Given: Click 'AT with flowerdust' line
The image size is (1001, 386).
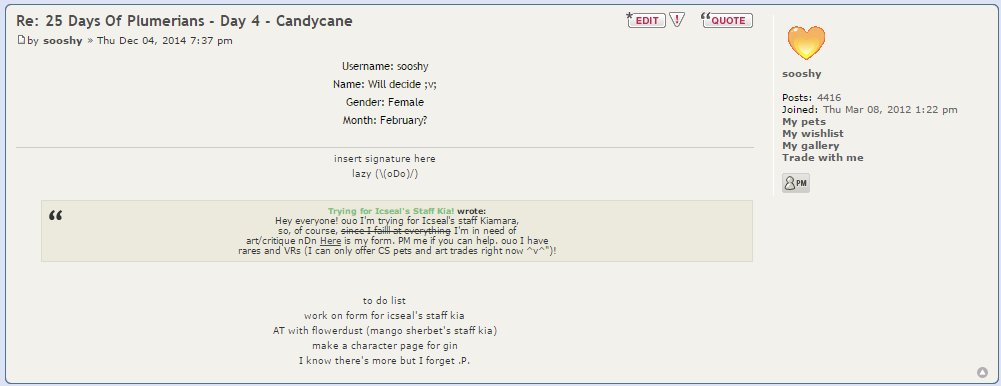Looking at the screenshot, I should [384, 331].
